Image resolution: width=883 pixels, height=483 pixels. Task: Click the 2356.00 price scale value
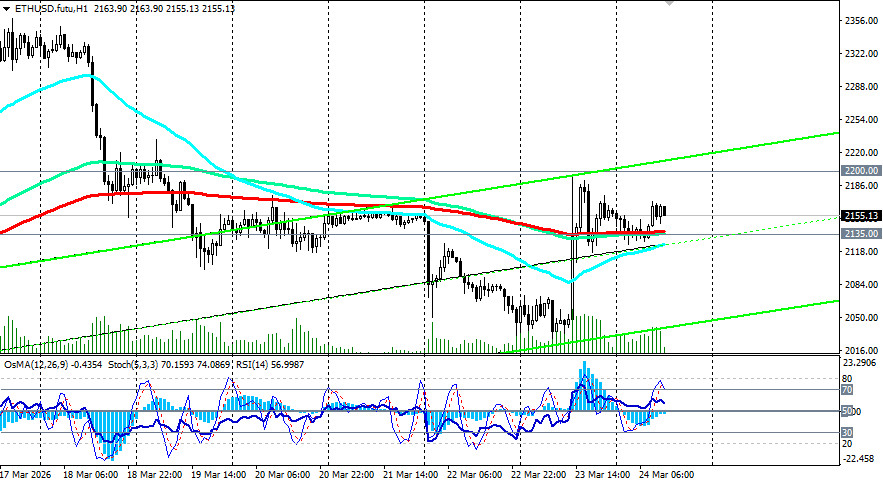point(862,21)
